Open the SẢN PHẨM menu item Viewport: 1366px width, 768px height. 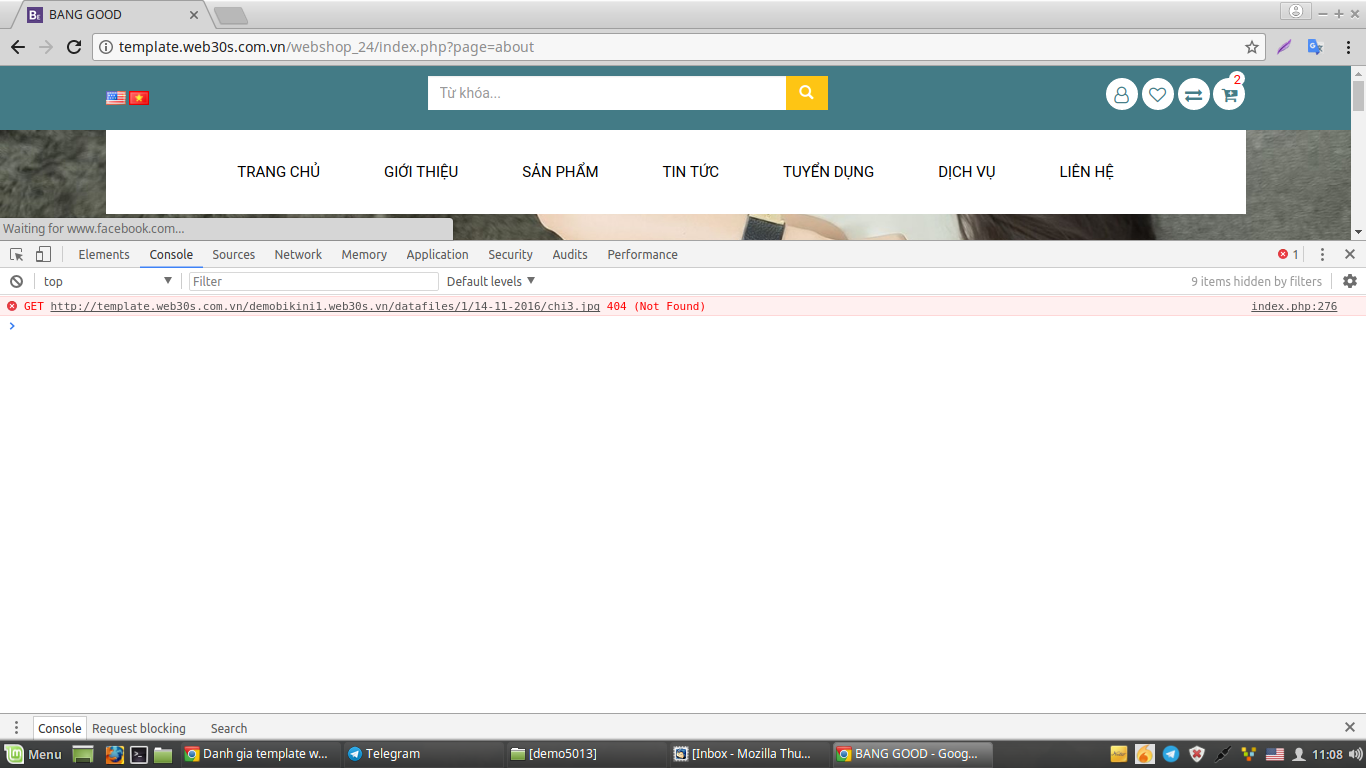[x=560, y=172]
